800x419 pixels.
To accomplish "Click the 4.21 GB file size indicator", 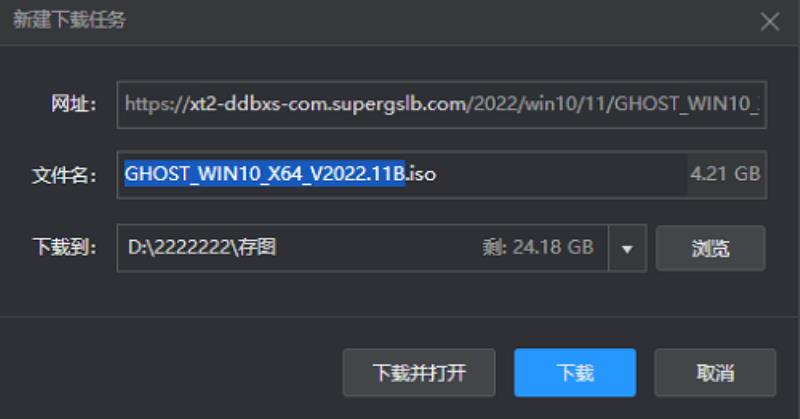I will 725,174.
